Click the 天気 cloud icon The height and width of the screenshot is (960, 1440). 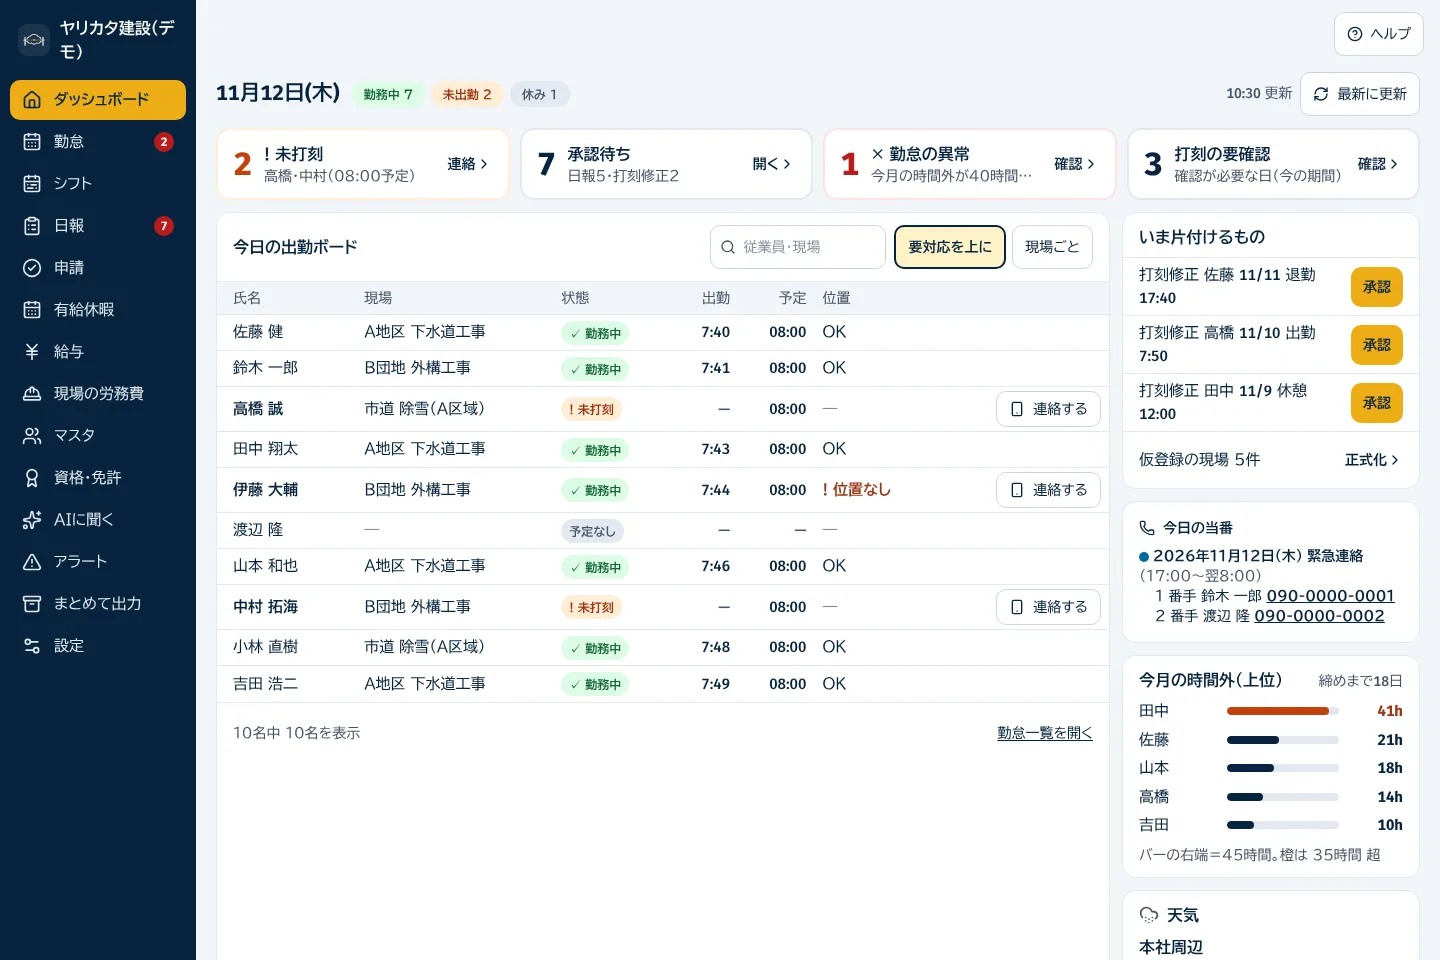[1149, 915]
